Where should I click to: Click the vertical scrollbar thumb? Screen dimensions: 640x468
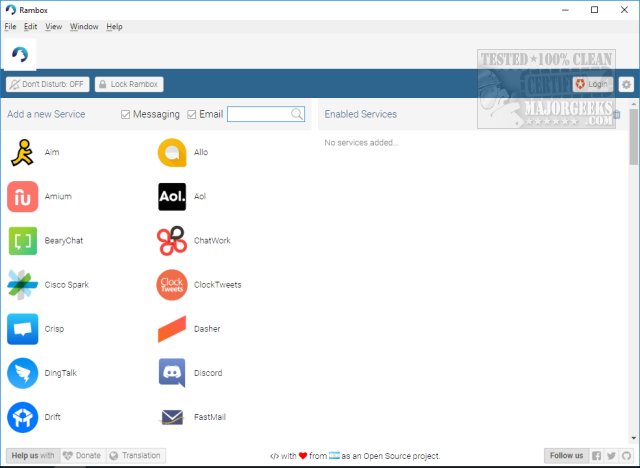(633, 138)
